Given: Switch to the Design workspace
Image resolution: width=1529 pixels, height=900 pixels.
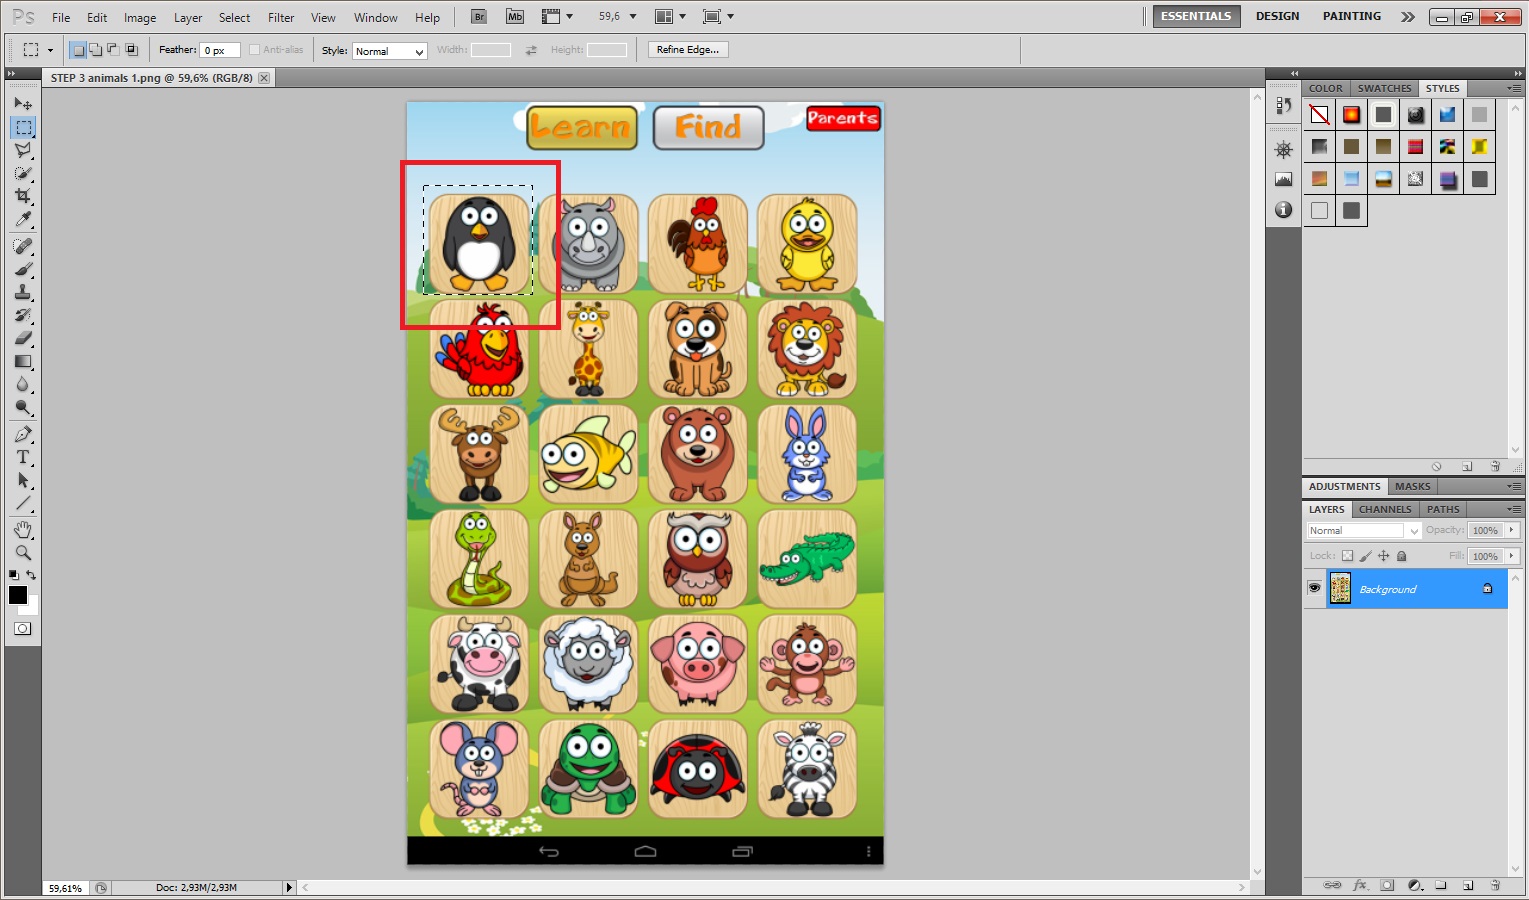Looking at the screenshot, I should click(x=1278, y=16).
